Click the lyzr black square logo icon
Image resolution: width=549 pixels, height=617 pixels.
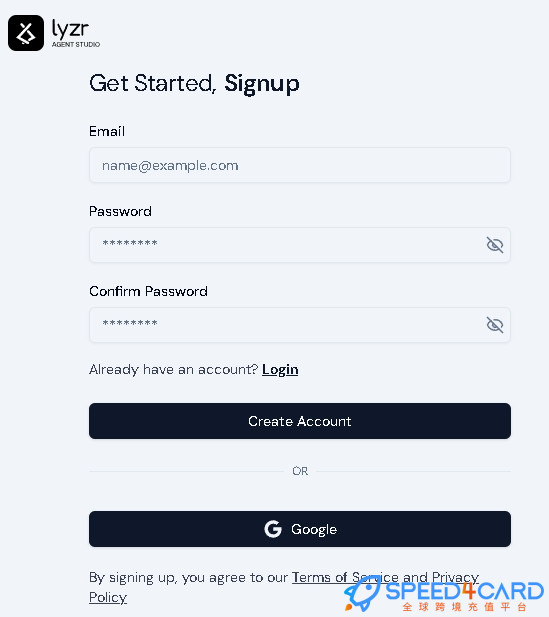pyautogui.click(x=26, y=33)
